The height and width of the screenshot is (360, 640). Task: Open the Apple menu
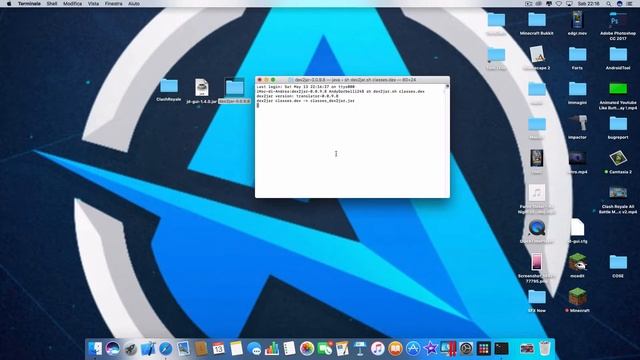pyautogui.click(x=9, y=3)
